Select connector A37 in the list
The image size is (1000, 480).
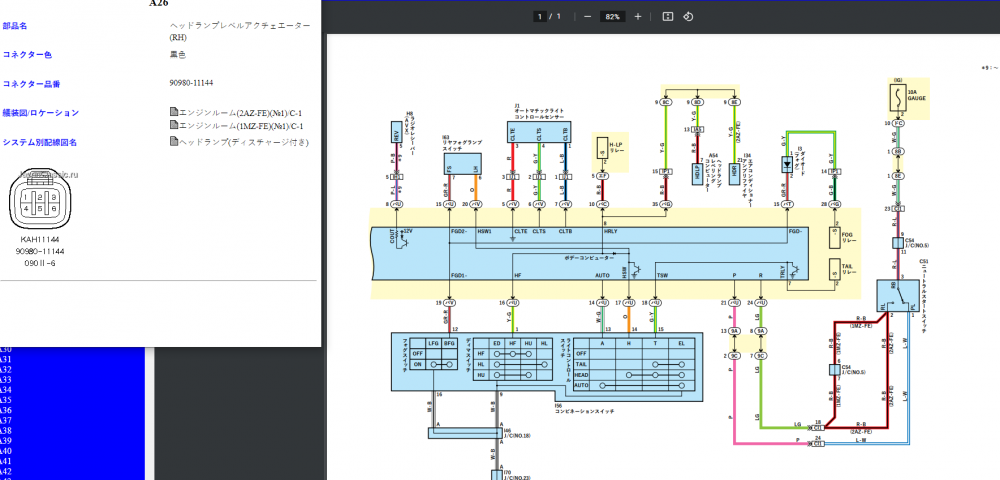6,420
